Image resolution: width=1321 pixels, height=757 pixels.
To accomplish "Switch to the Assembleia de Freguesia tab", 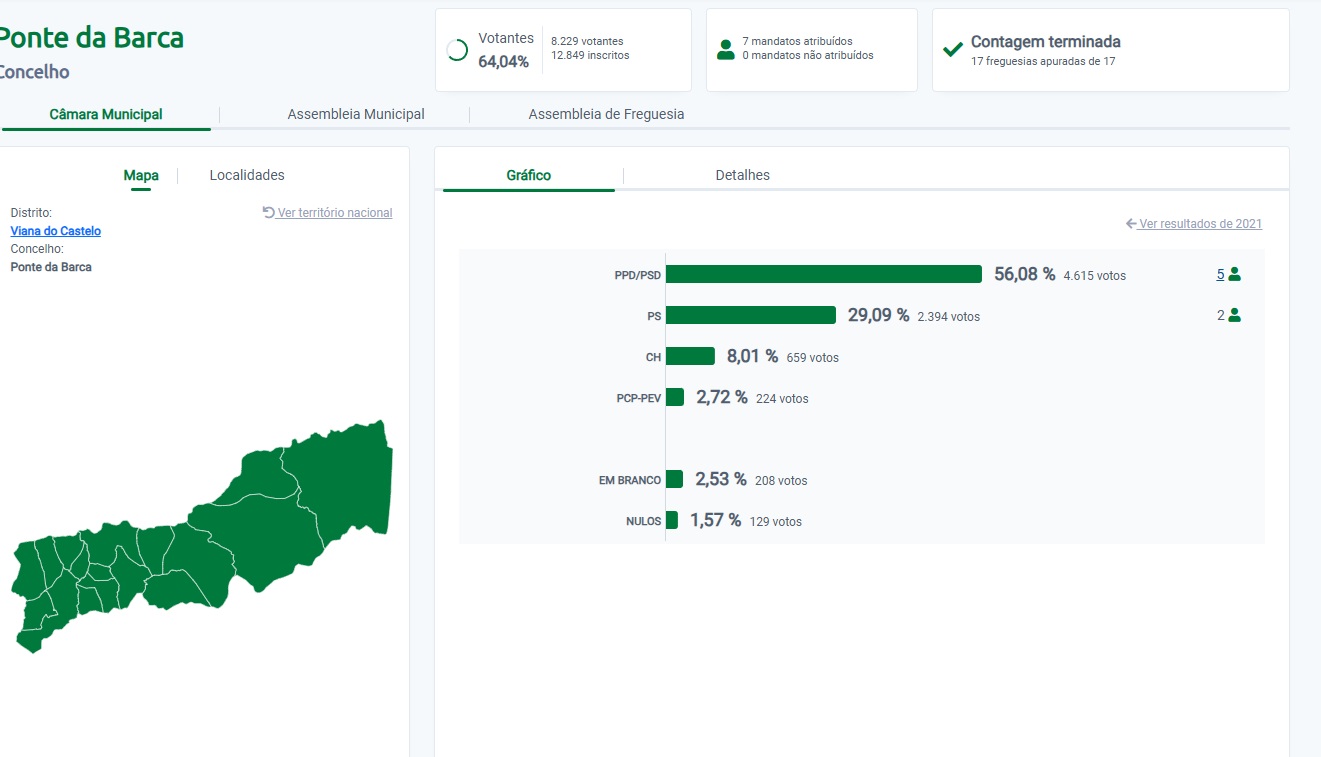I will pyautogui.click(x=606, y=114).
